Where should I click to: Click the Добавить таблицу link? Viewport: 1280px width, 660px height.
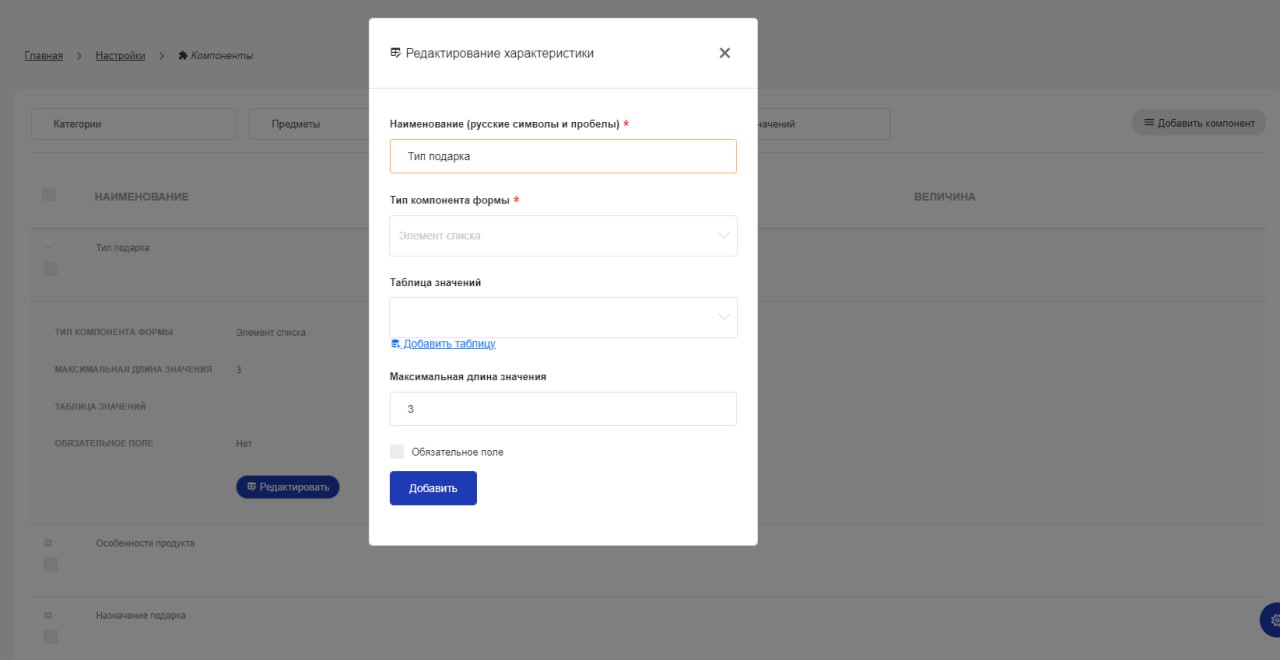(449, 344)
